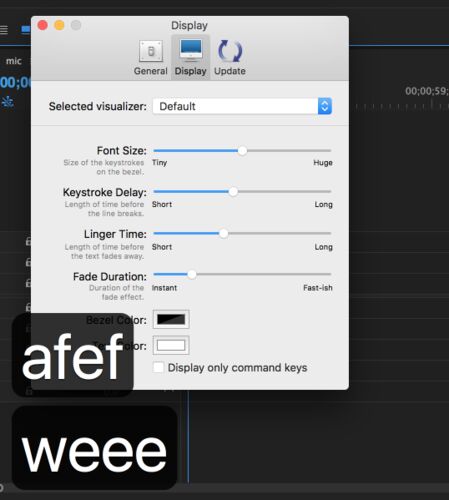
Task: Click the Fade Duration slider knob
Action: coord(192,274)
